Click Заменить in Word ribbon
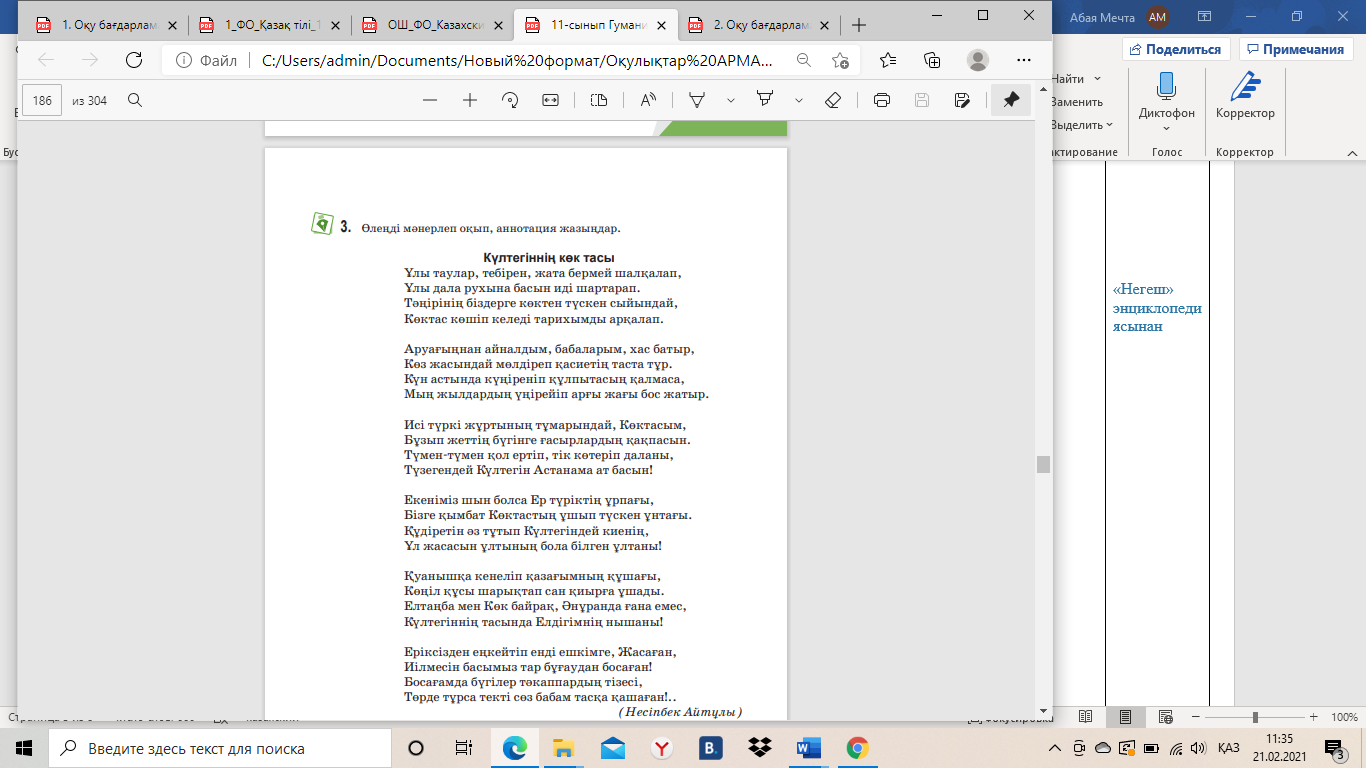1366x768 pixels. click(1076, 102)
